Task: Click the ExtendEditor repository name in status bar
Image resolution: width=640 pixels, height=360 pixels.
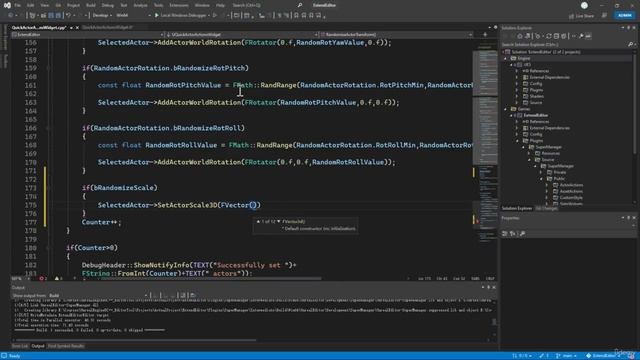Action: [604, 356]
